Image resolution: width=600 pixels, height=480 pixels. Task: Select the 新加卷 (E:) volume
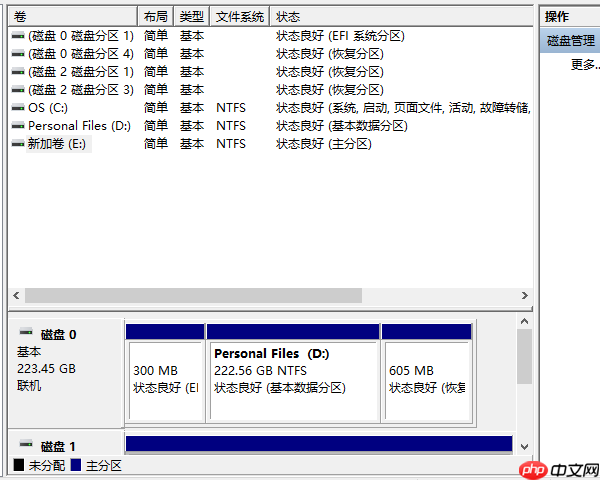pyautogui.click(x=57, y=144)
